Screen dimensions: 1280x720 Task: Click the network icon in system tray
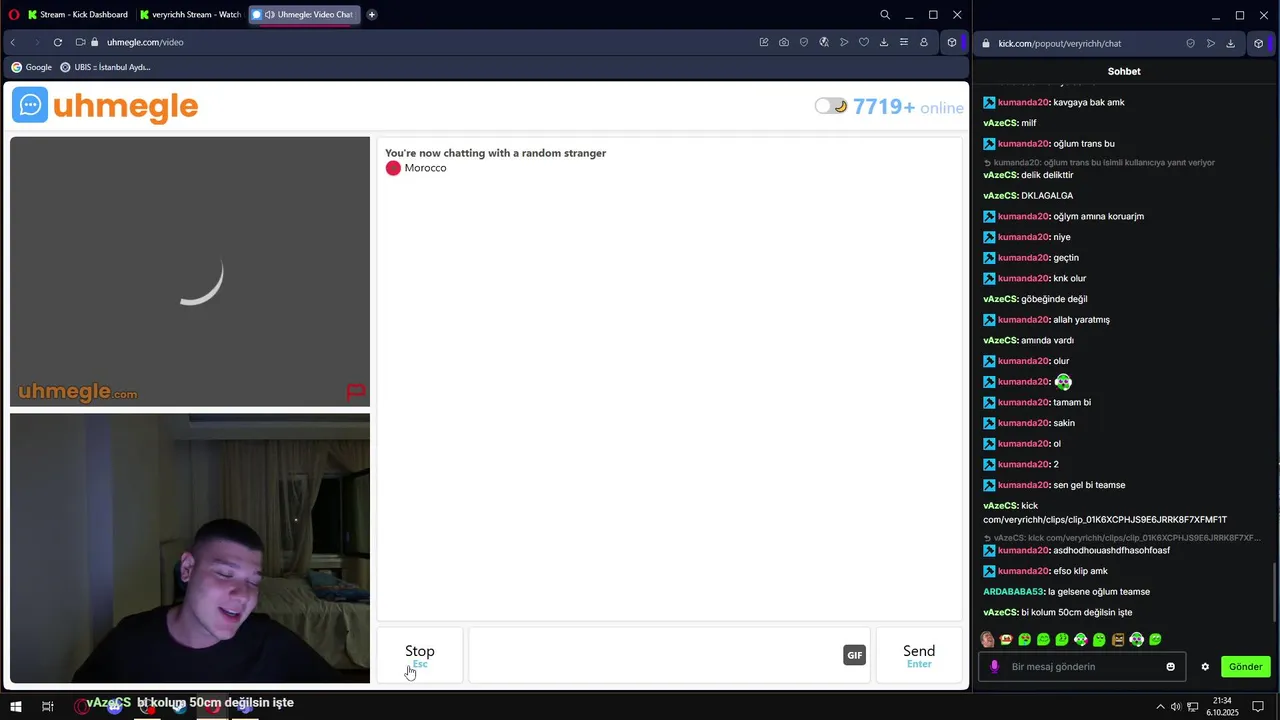tap(1193, 707)
